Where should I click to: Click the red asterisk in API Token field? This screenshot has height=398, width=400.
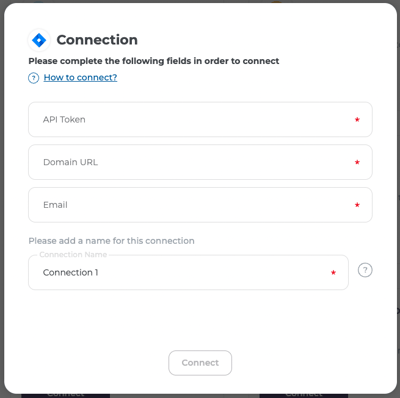click(357, 119)
